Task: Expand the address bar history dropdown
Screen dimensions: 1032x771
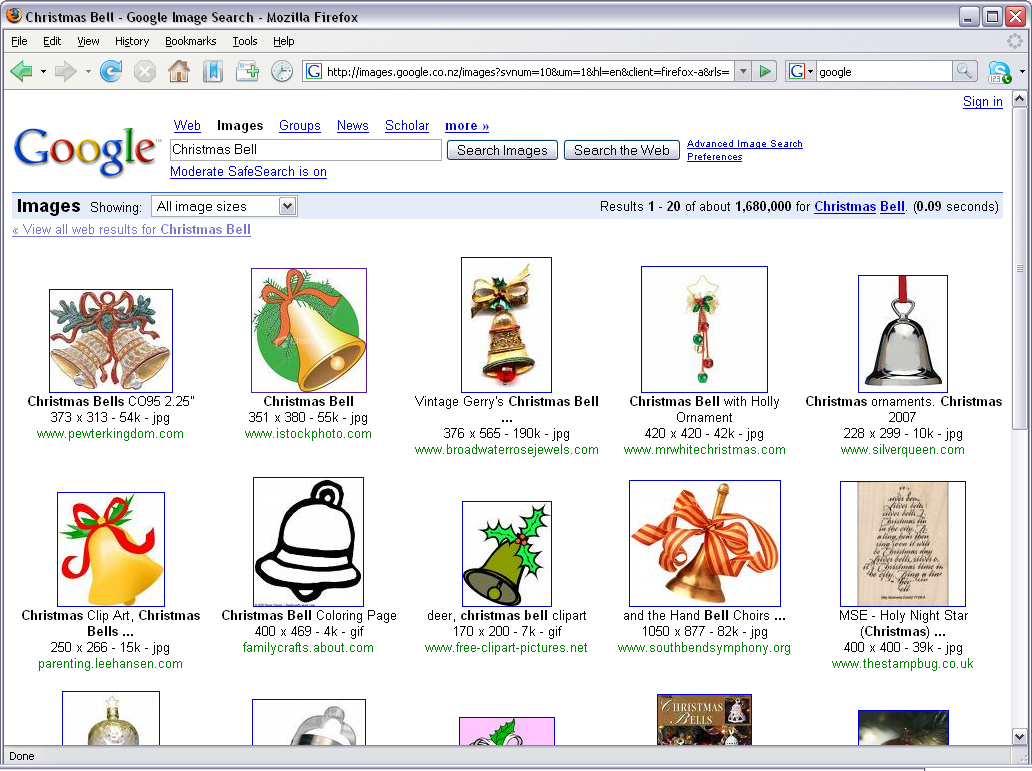Action: tap(743, 71)
